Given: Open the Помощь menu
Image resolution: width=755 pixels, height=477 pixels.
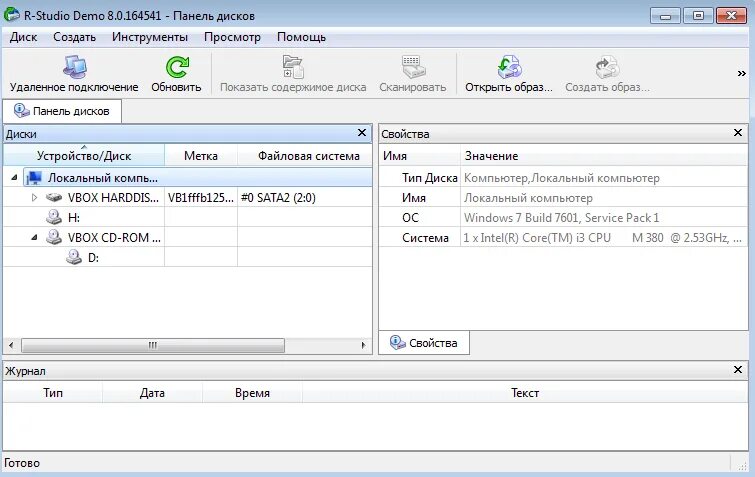Looking at the screenshot, I should [x=301, y=37].
